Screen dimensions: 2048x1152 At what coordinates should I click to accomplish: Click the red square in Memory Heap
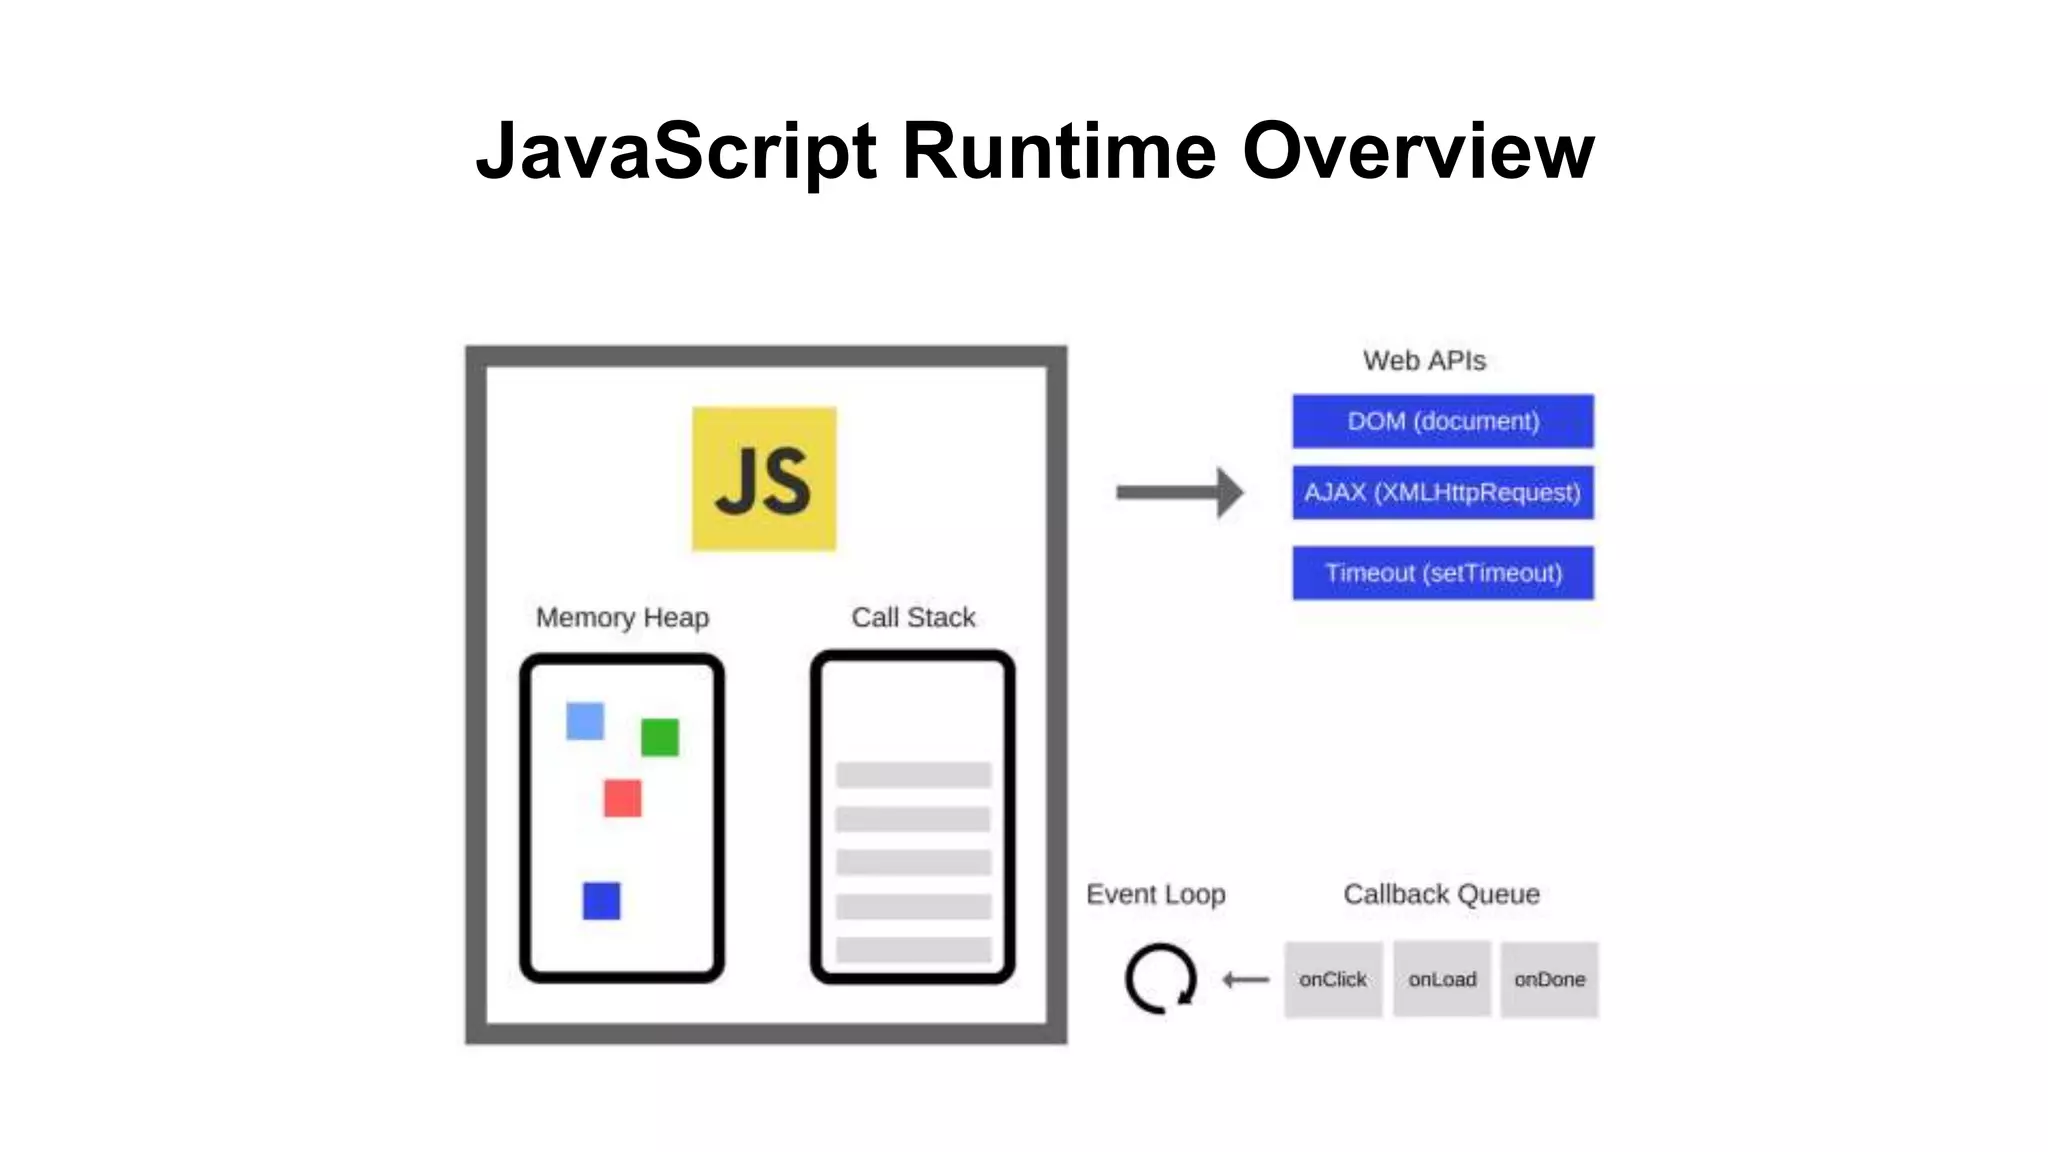click(622, 798)
